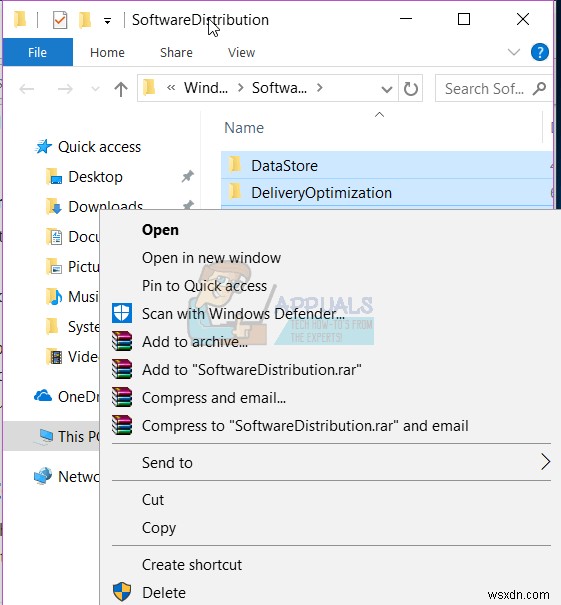
Task: Click the DataStore folder icon
Action: pyautogui.click(x=235, y=165)
